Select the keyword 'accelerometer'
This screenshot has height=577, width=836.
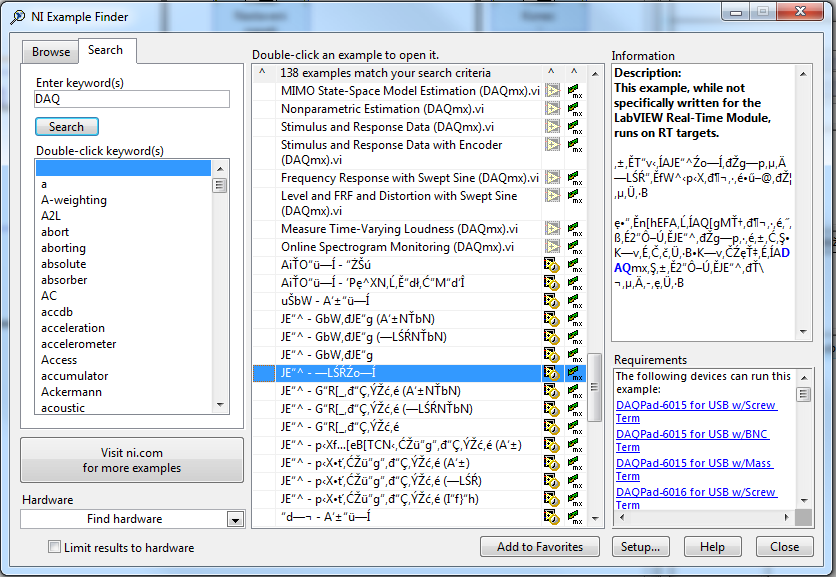79,344
